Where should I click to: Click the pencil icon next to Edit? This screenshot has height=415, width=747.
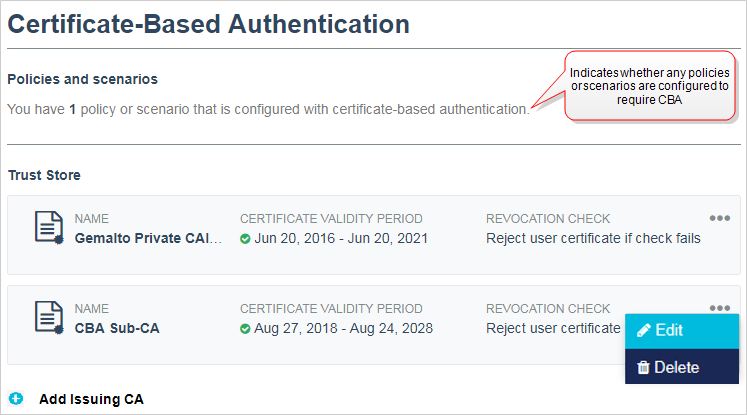643,331
